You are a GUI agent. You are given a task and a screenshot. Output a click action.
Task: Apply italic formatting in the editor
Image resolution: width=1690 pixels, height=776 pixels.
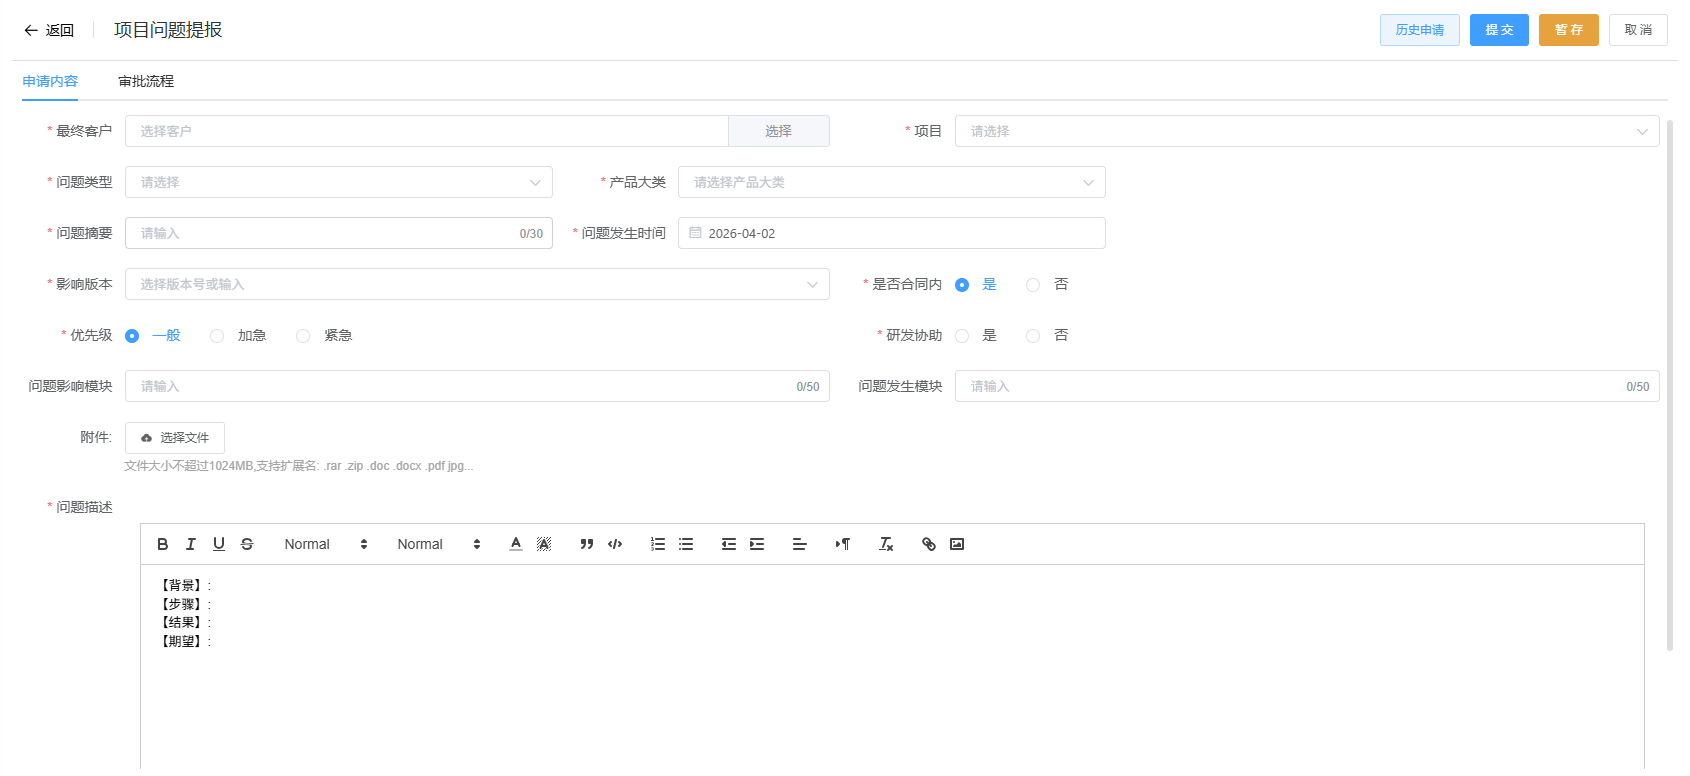pos(191,544)
